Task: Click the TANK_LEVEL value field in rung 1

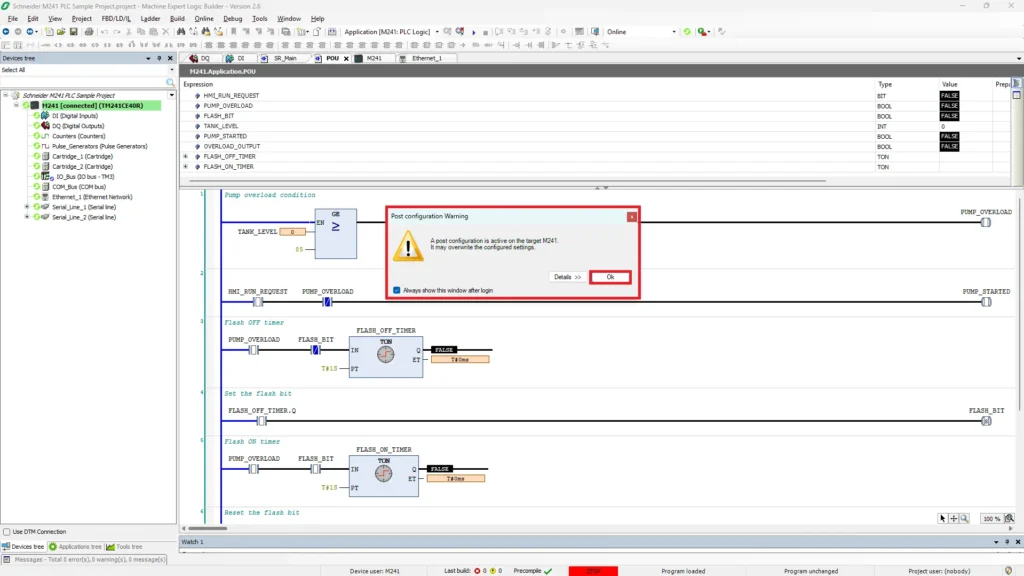Action: click(292, 232)
